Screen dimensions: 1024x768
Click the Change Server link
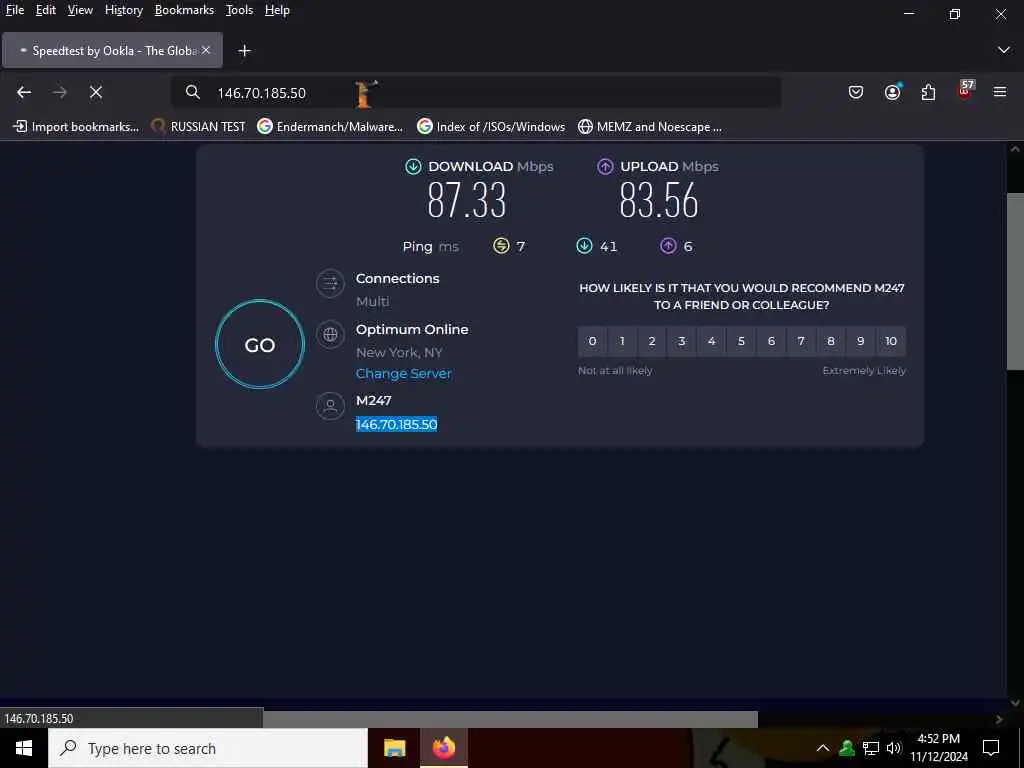coord(404,374)
